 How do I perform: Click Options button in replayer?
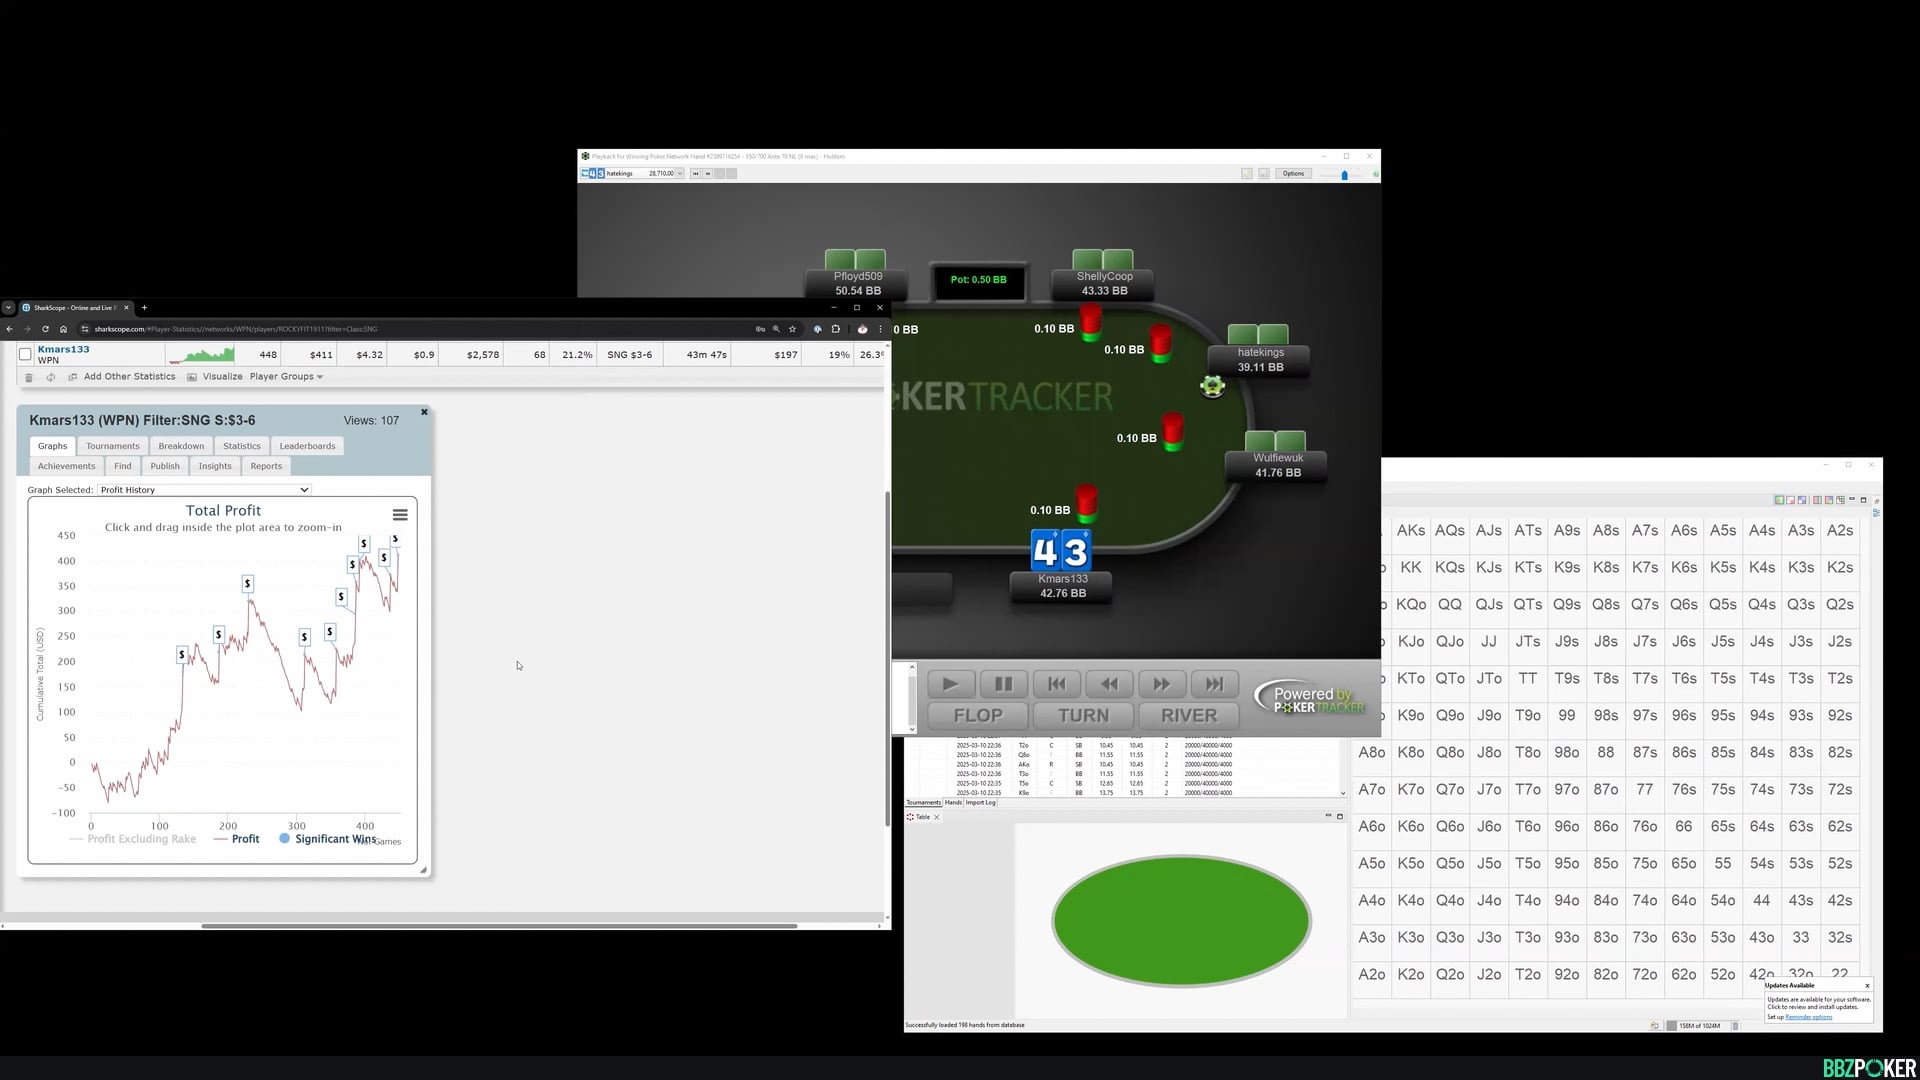[x=1293, y=174]
